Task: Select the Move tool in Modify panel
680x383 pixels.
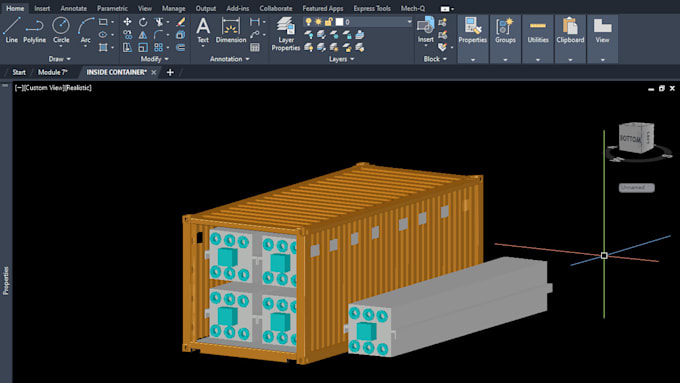Action: point(127,22)
